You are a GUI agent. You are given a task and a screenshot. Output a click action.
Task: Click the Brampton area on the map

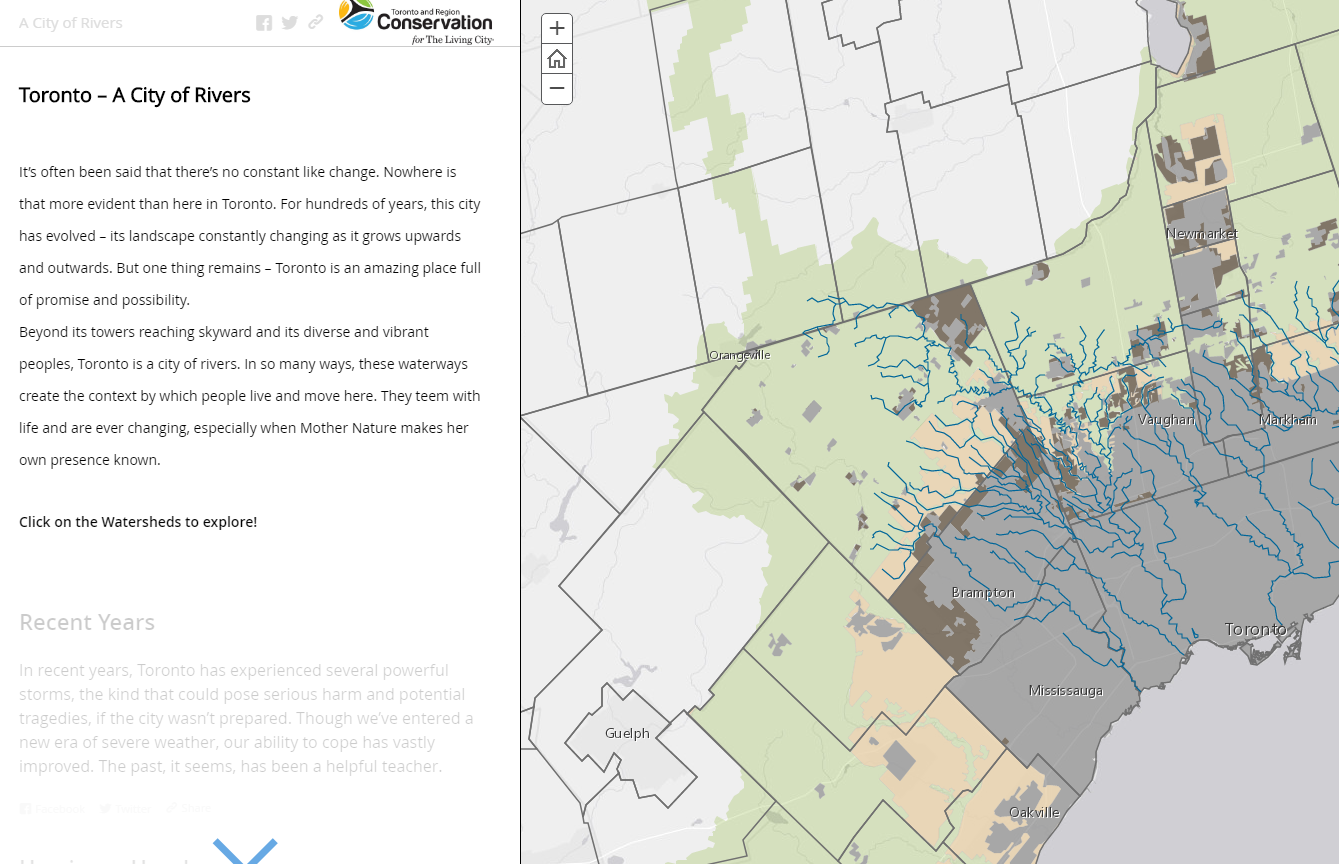[983, 593]
